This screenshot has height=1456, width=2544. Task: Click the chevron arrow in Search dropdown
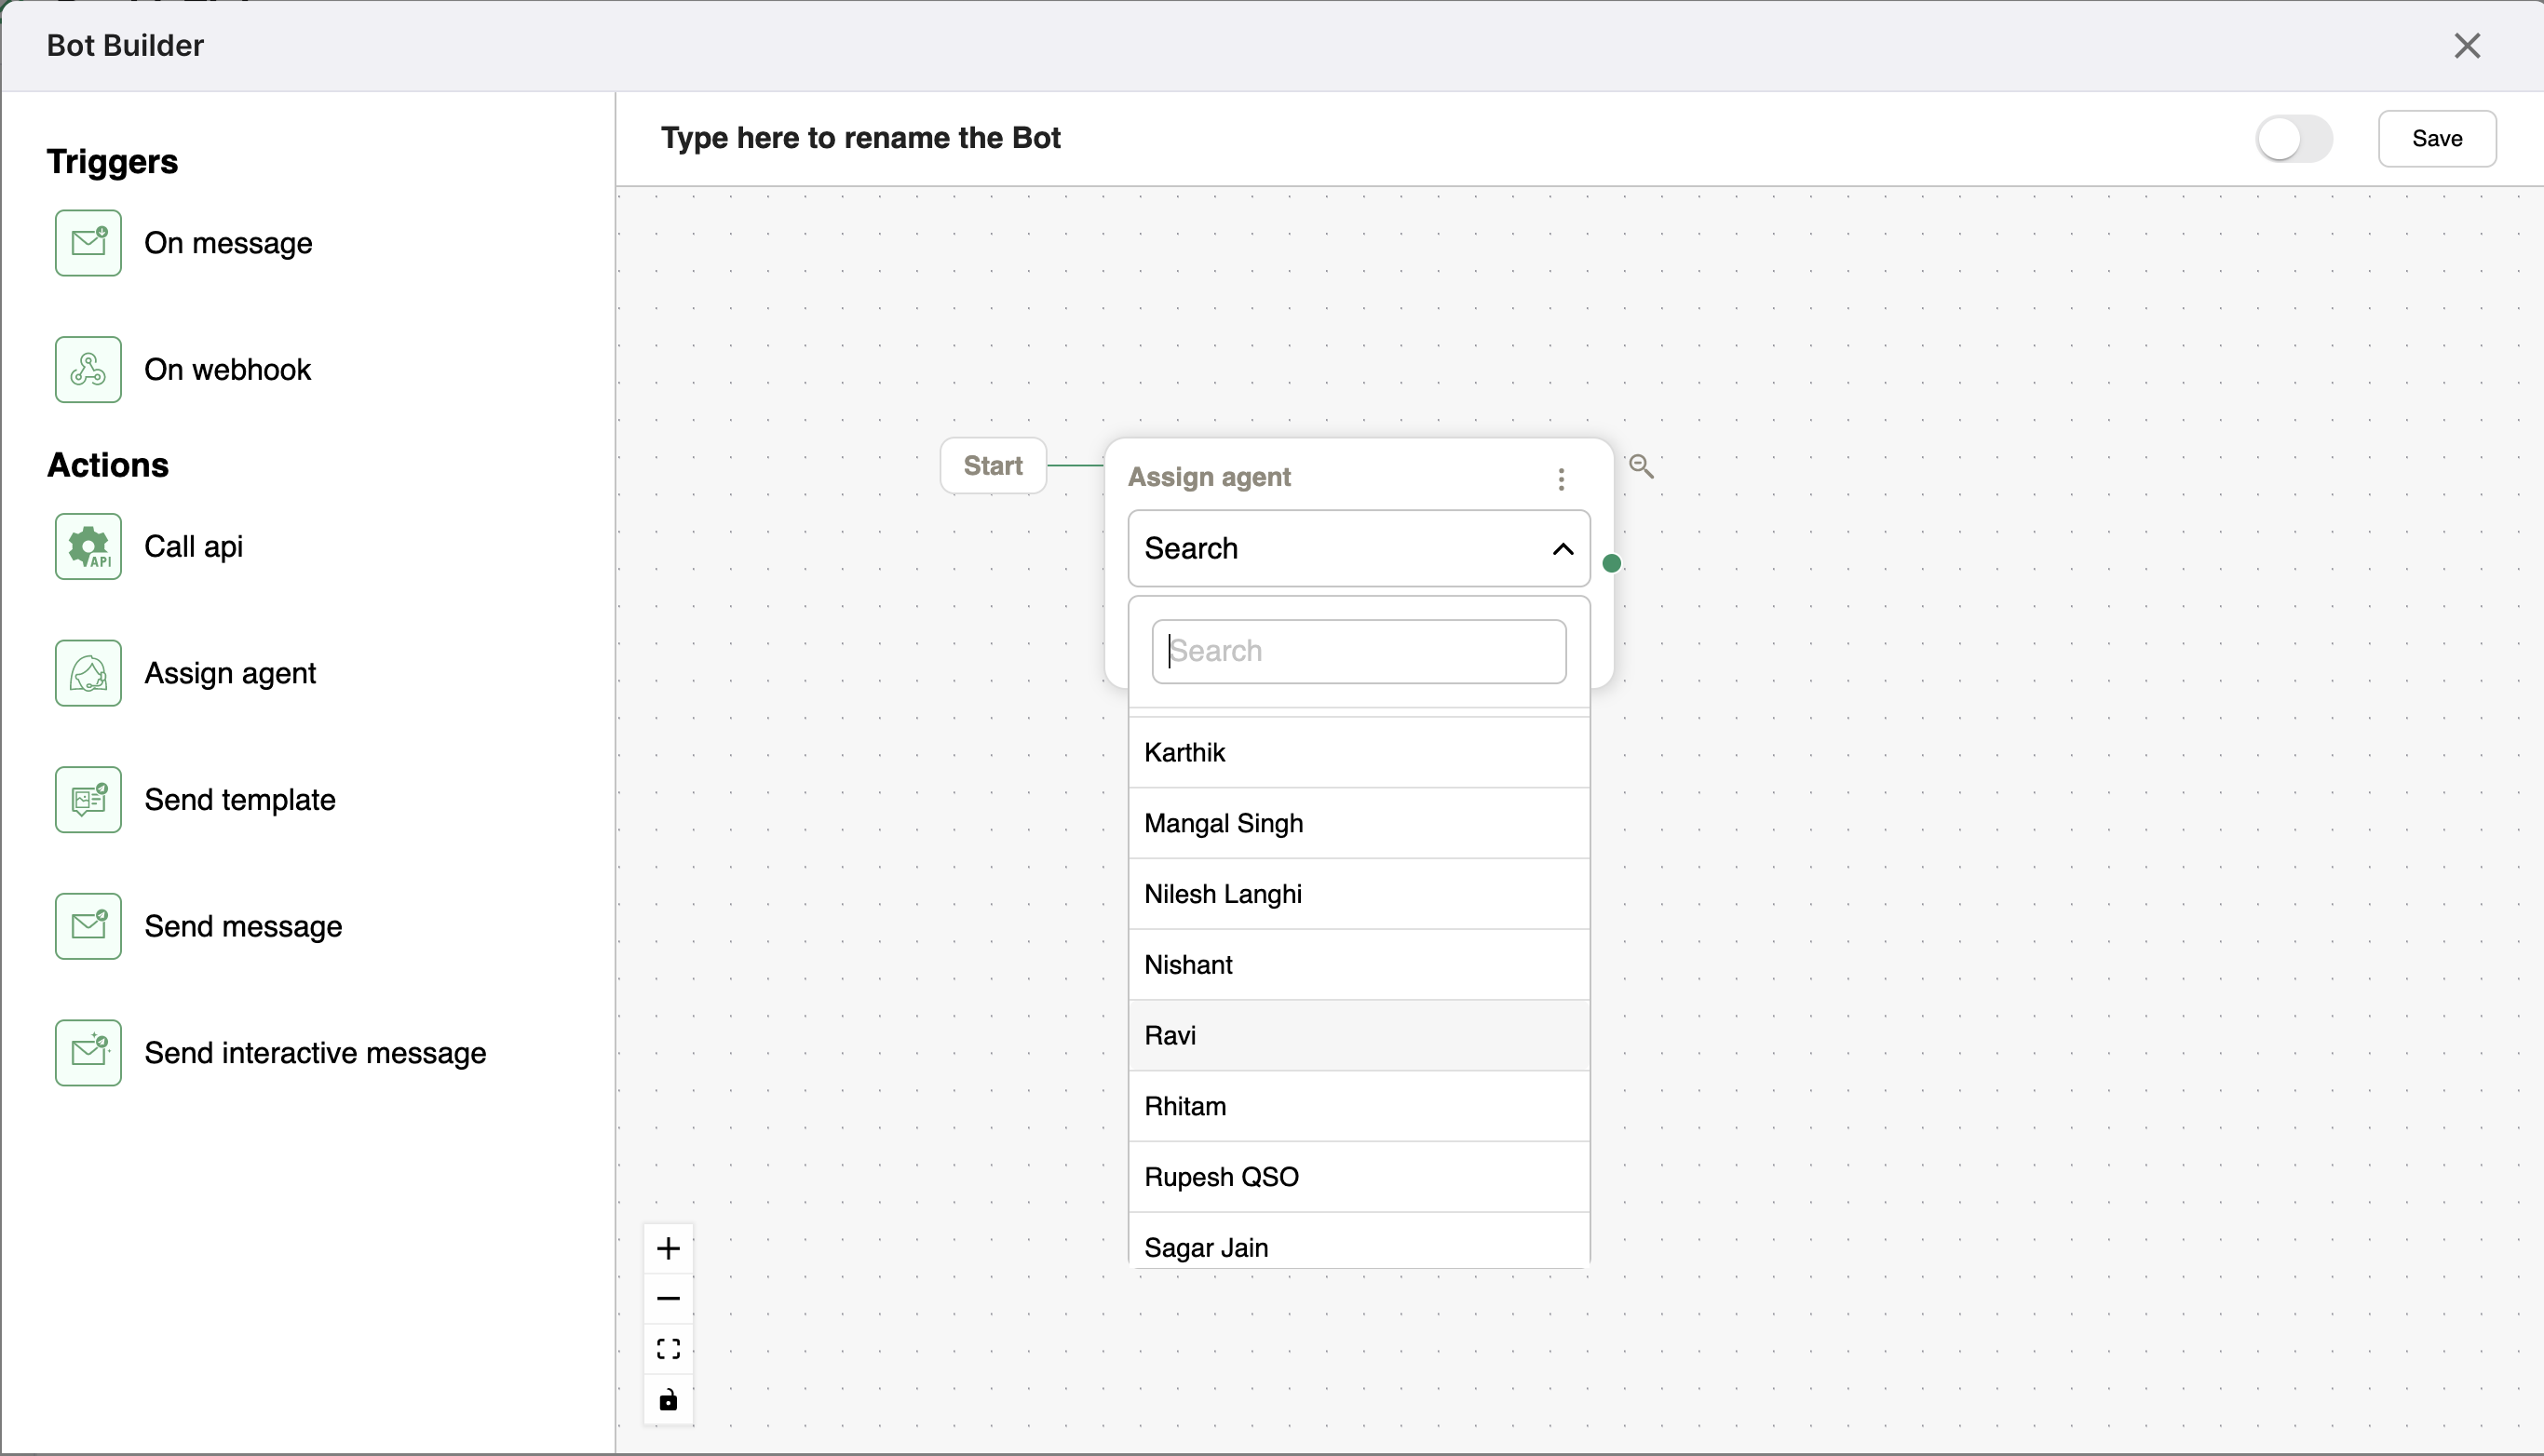pyautogui.click(x=1562, y=548)
